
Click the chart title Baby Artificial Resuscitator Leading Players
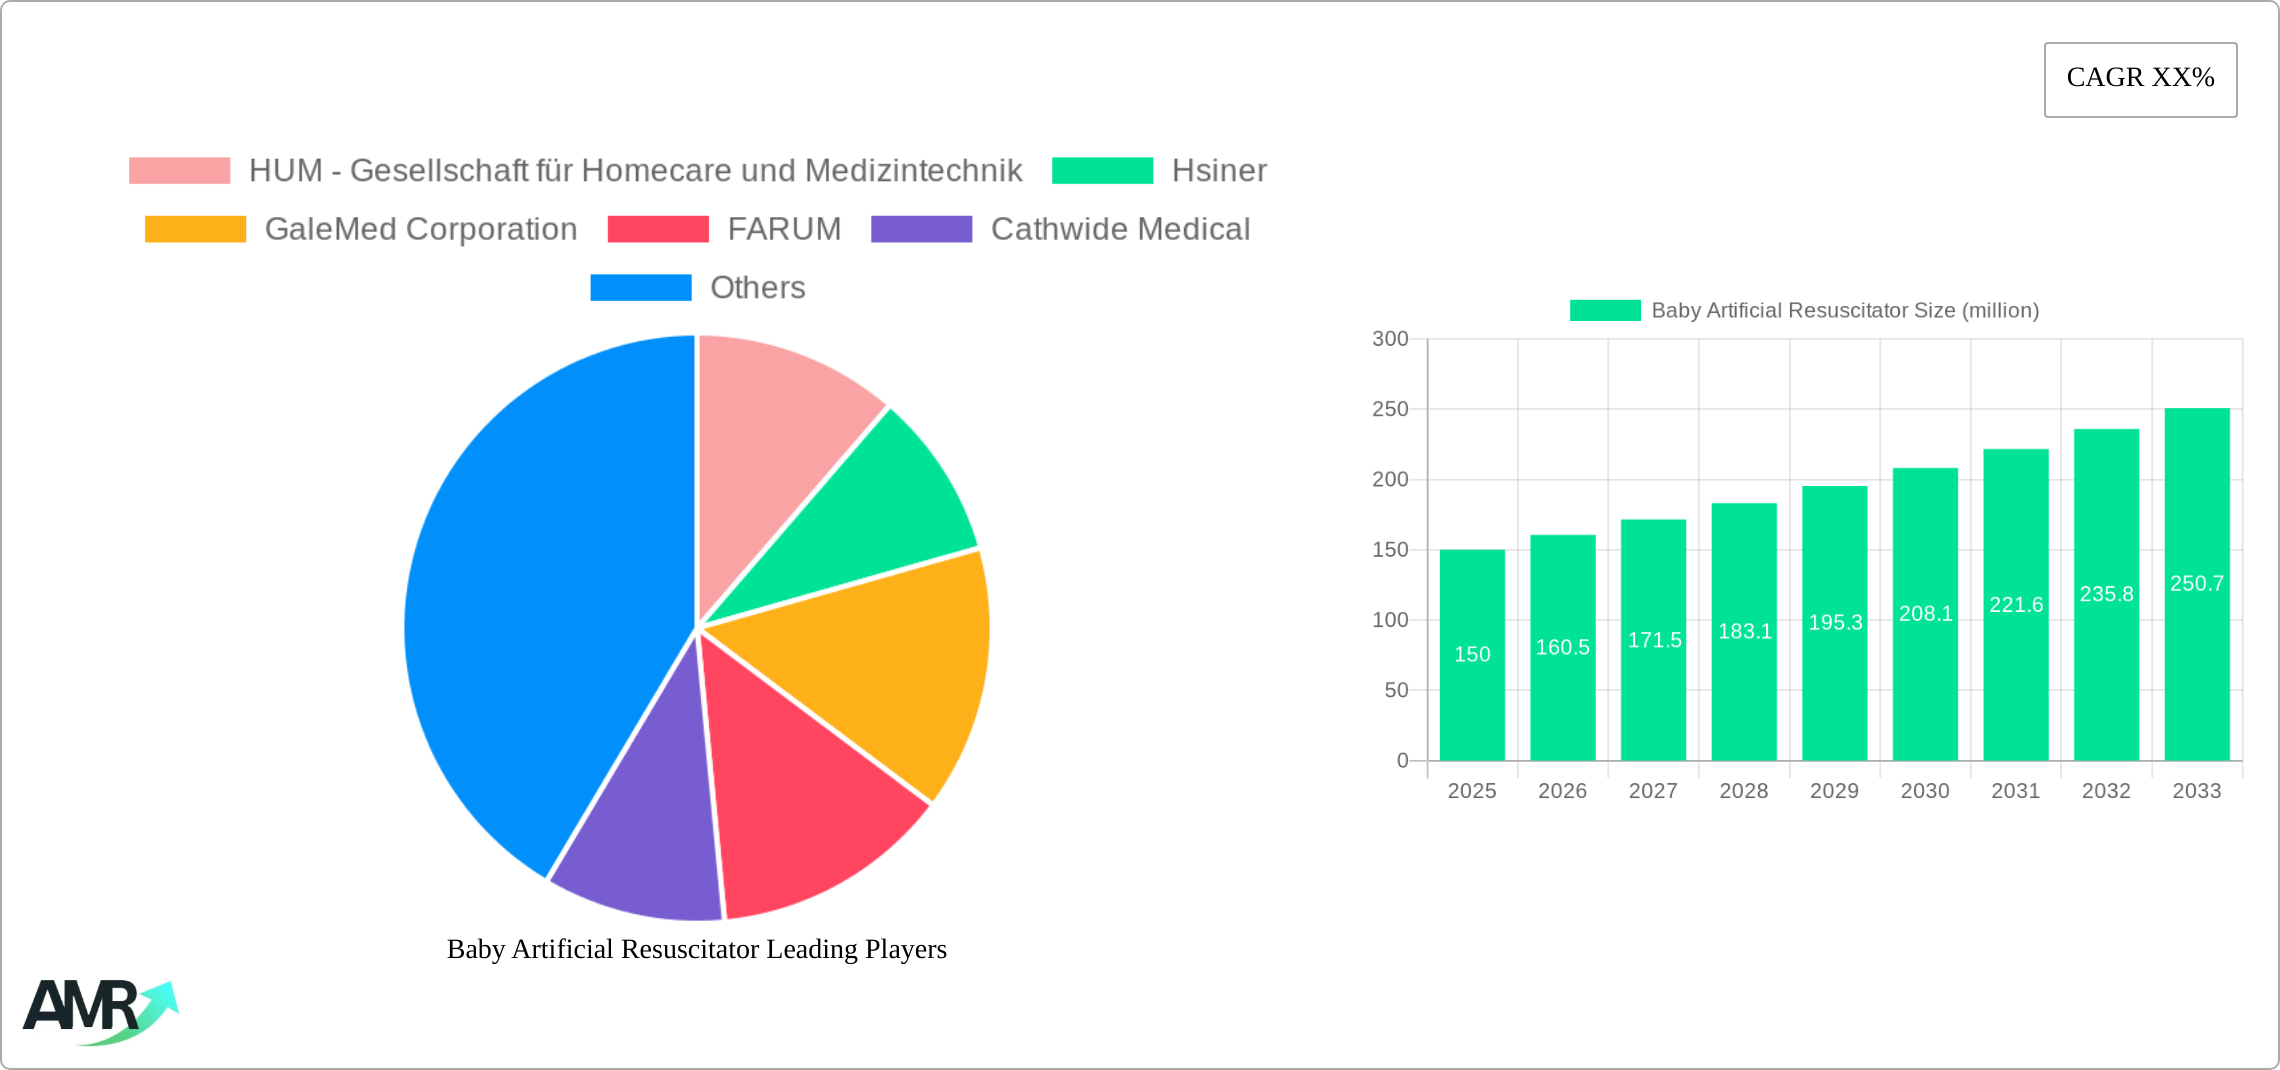coord(696,950)
